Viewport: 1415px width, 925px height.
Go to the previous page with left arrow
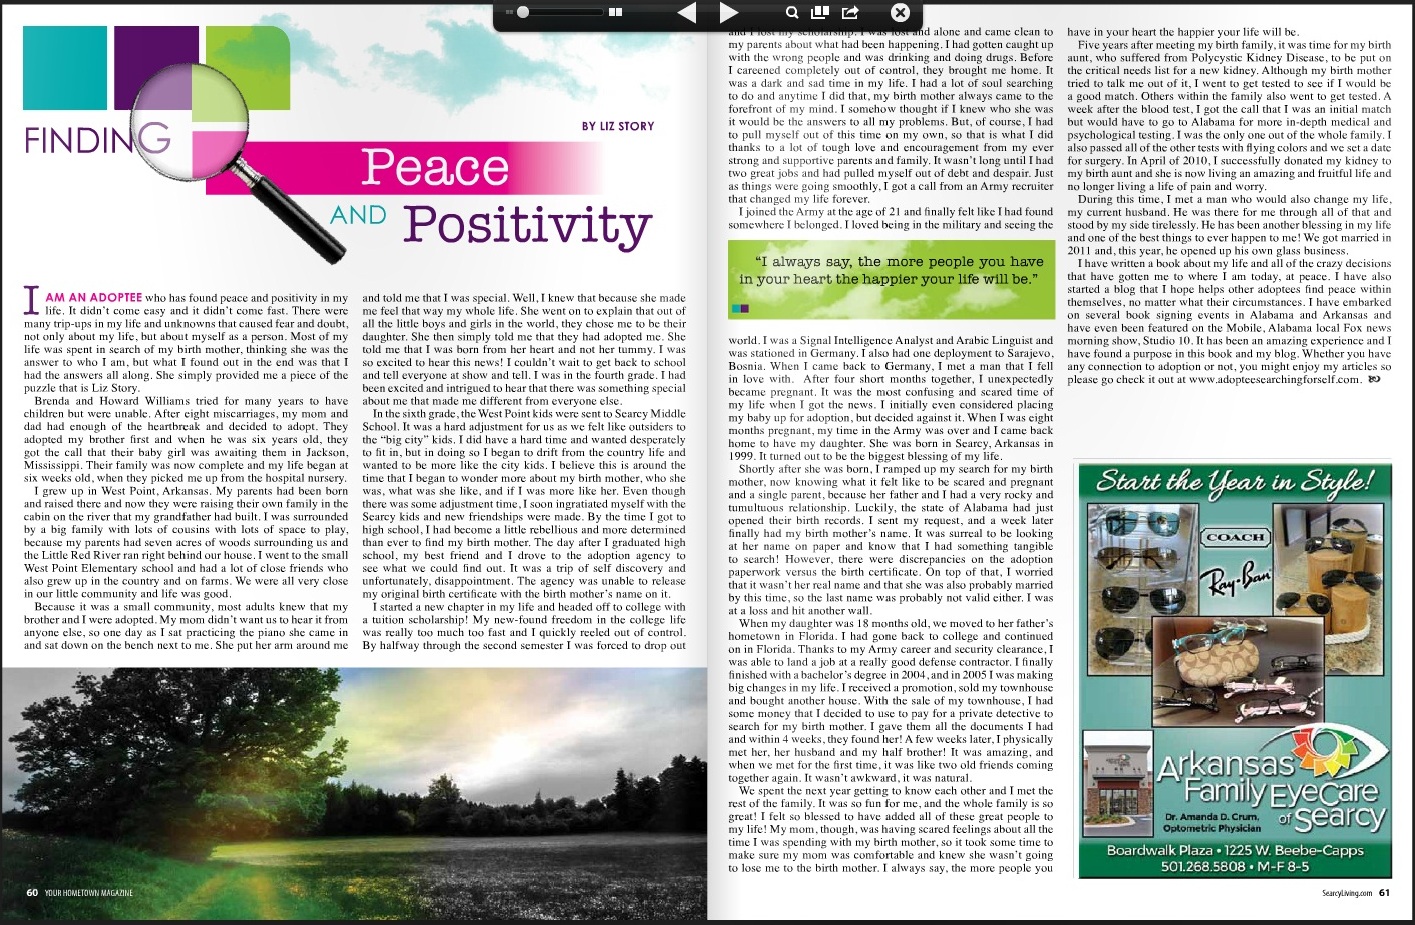686,13
